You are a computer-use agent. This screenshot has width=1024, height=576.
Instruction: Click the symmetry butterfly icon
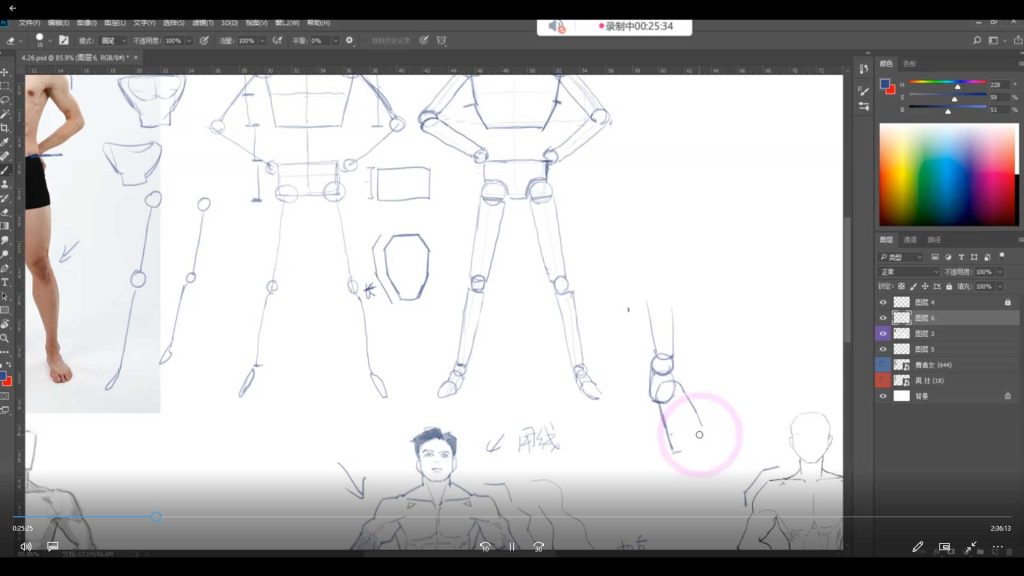441,40
